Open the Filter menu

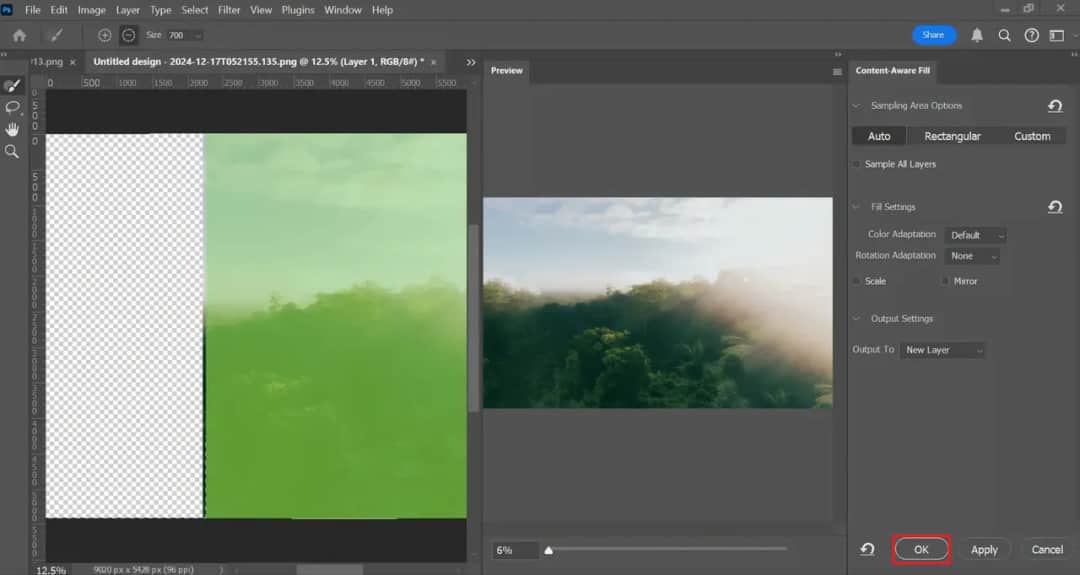tap(229, 10)
